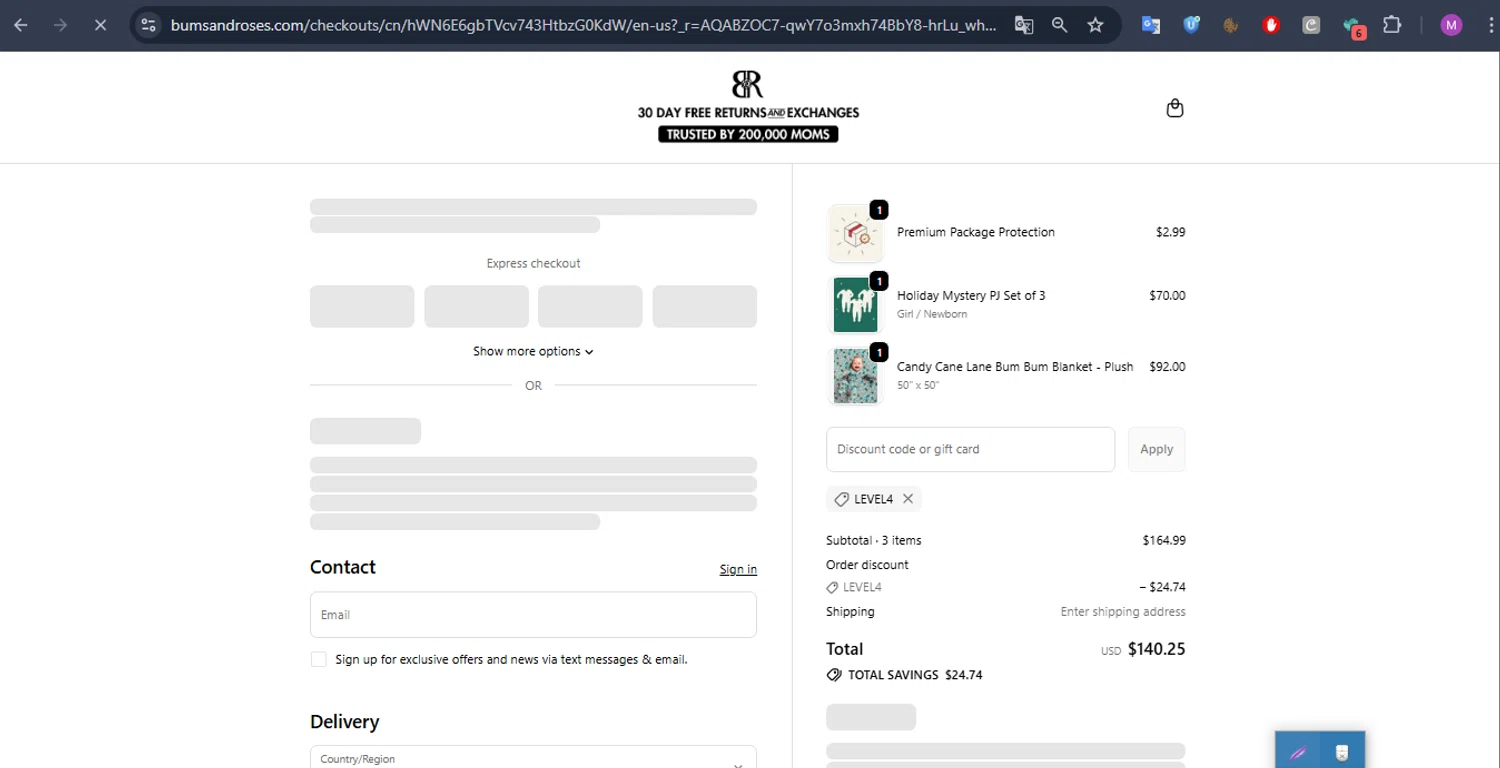Viewport: 1500px width, 768px height.
Task: Click the TOTAL SAVINGS $24.74 line
Action: click(x=905, y=675)
